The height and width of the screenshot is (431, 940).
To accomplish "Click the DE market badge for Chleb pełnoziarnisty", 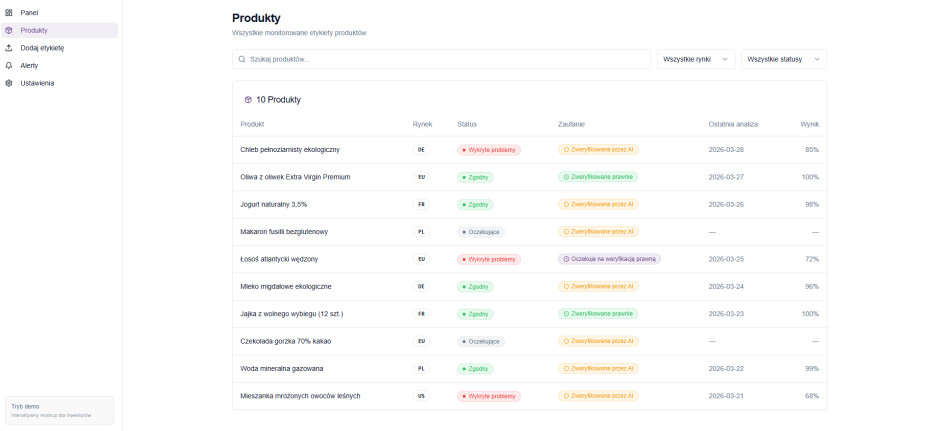I will (x=421, y=150).
